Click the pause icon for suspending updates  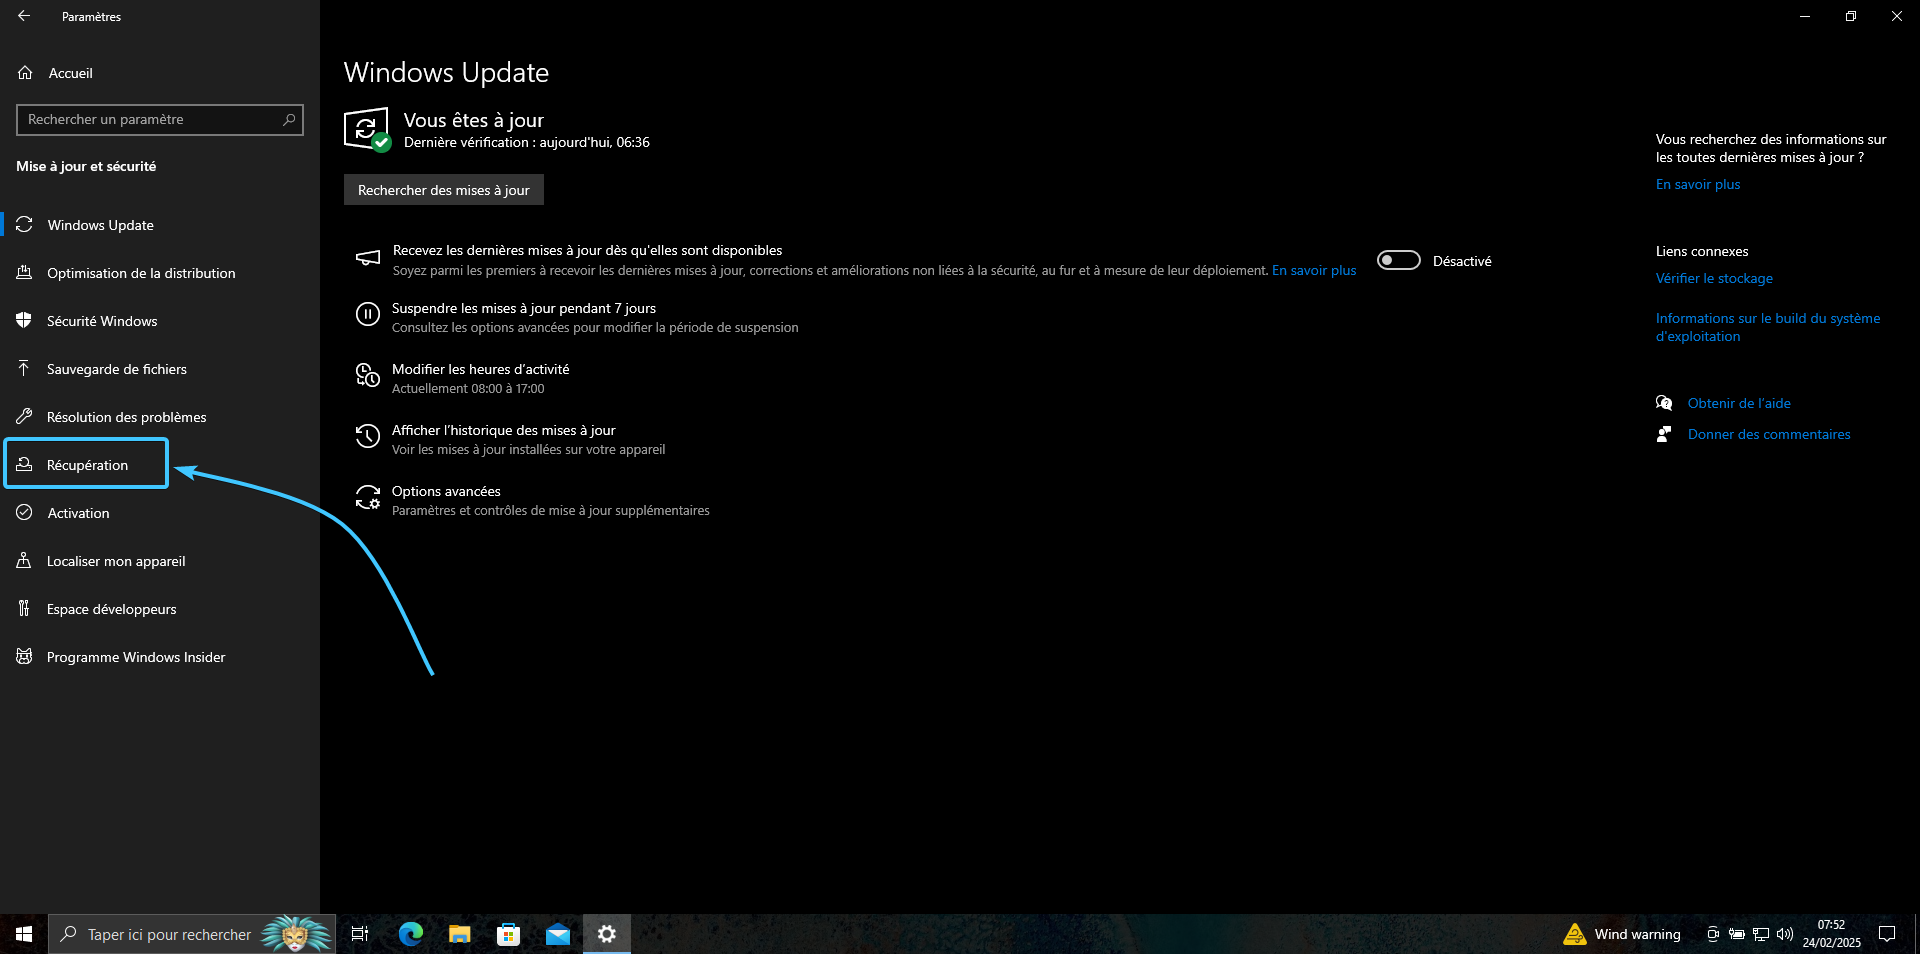(368, 315)
